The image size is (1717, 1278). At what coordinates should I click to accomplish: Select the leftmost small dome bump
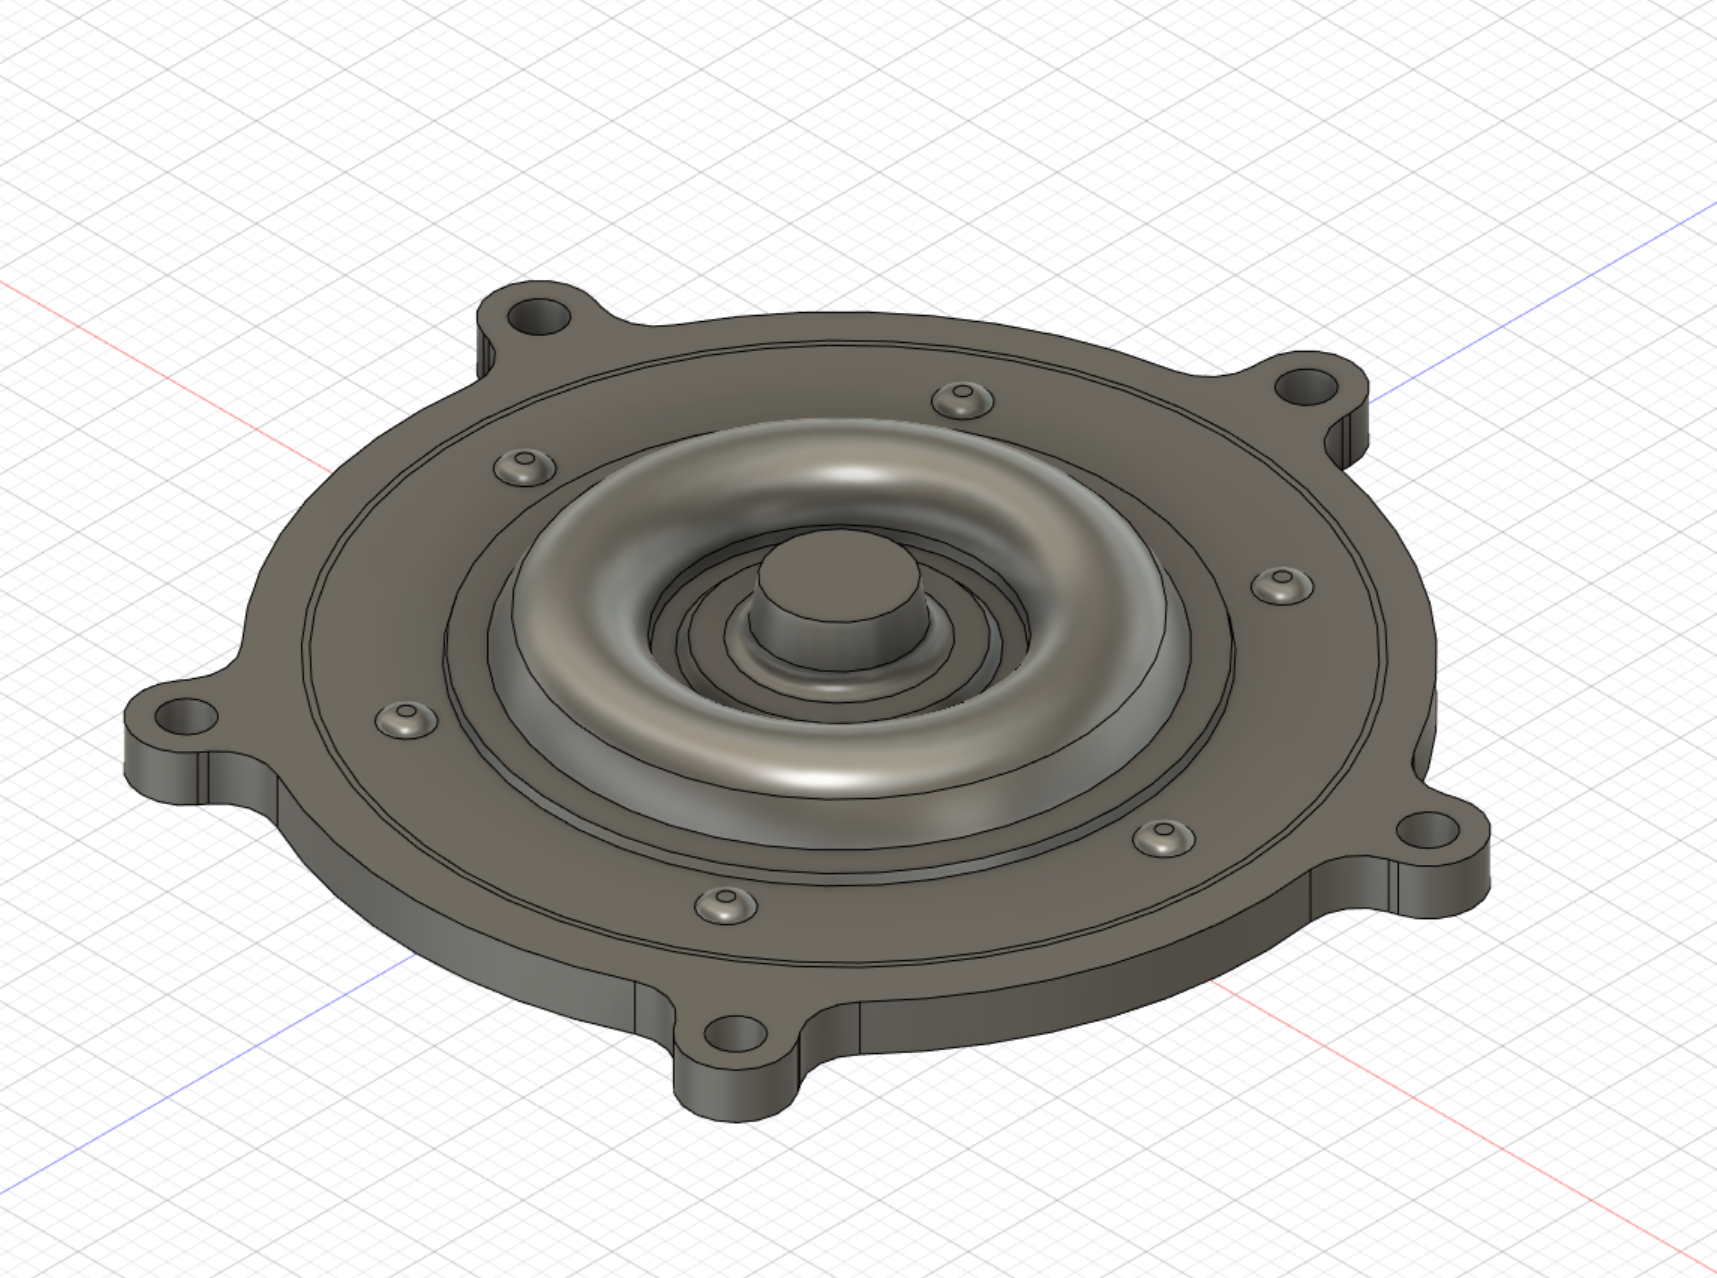tap(406, 719)
